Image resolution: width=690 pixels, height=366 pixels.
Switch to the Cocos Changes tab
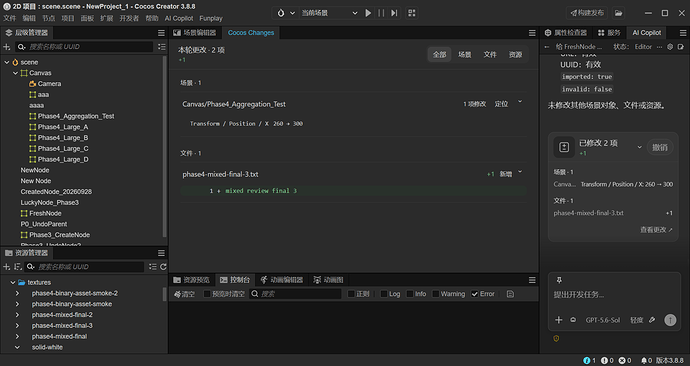251,33
